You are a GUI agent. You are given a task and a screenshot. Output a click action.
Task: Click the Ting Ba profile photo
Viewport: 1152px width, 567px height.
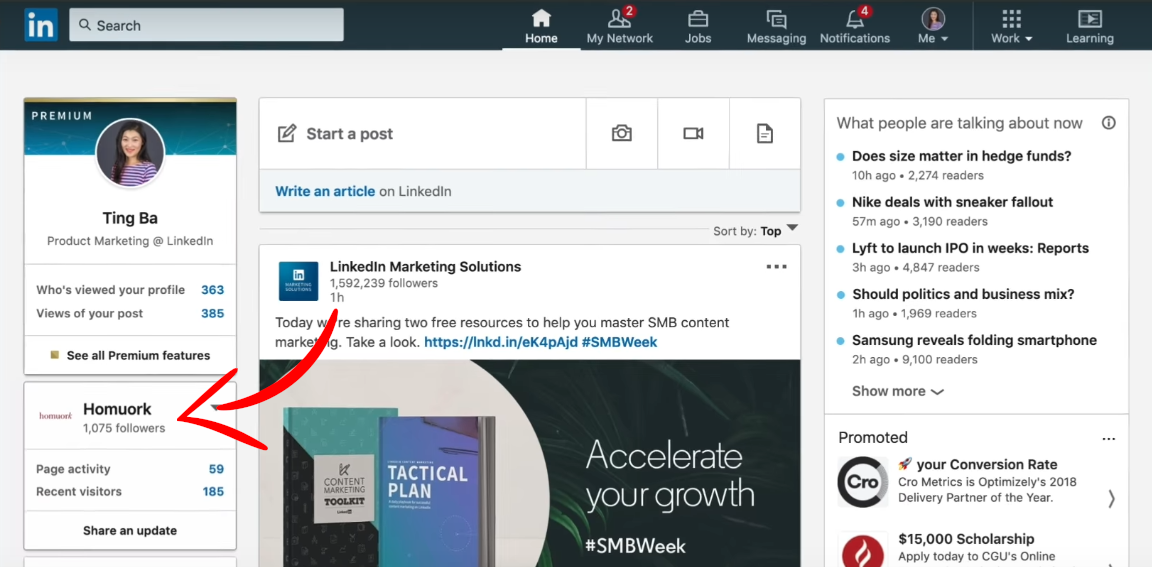click(130, 154)
